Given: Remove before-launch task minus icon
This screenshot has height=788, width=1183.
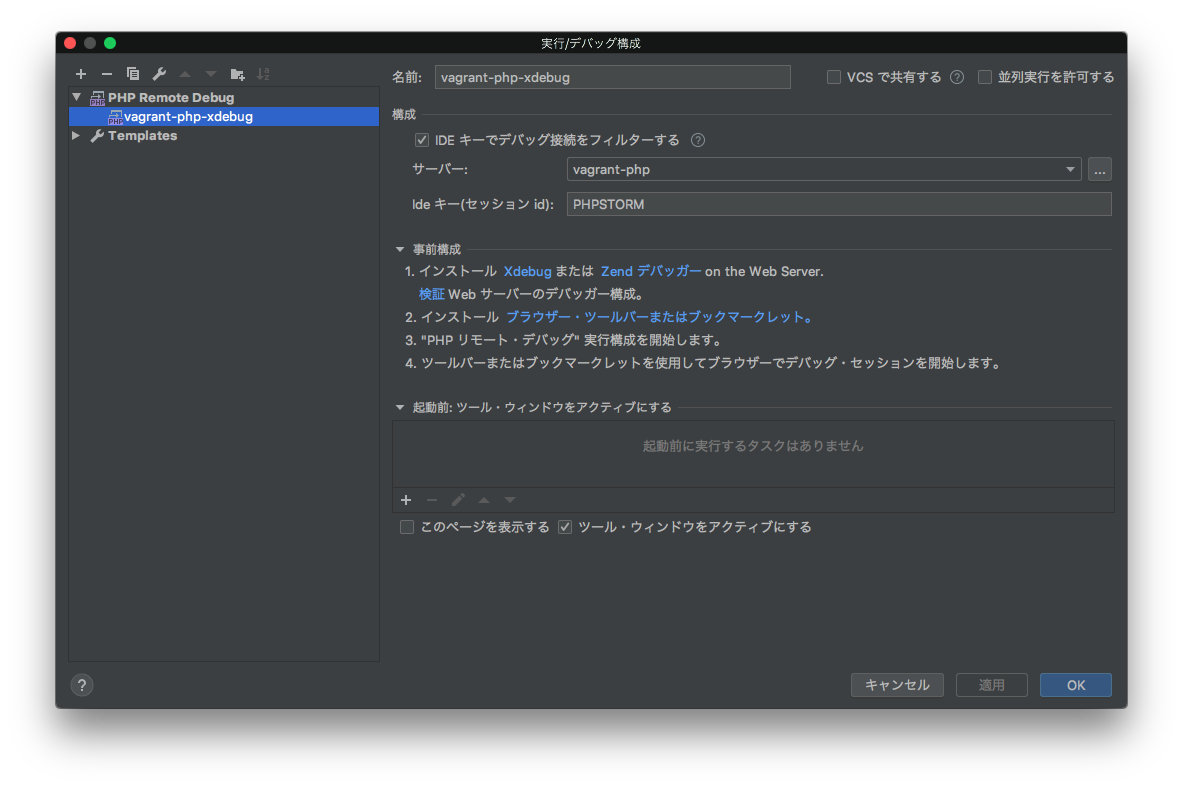Looking at the screenshot, I should point(432,500).
